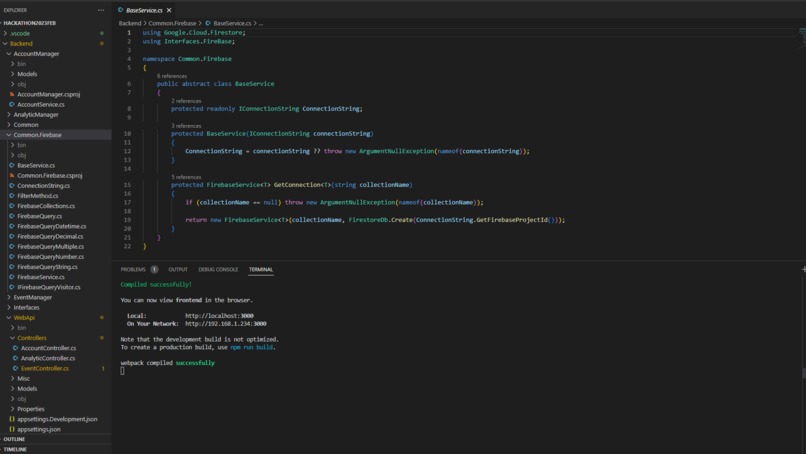Collapse the WebApi folder
Viewport: 806px width, 454px height.
[24, 318]
